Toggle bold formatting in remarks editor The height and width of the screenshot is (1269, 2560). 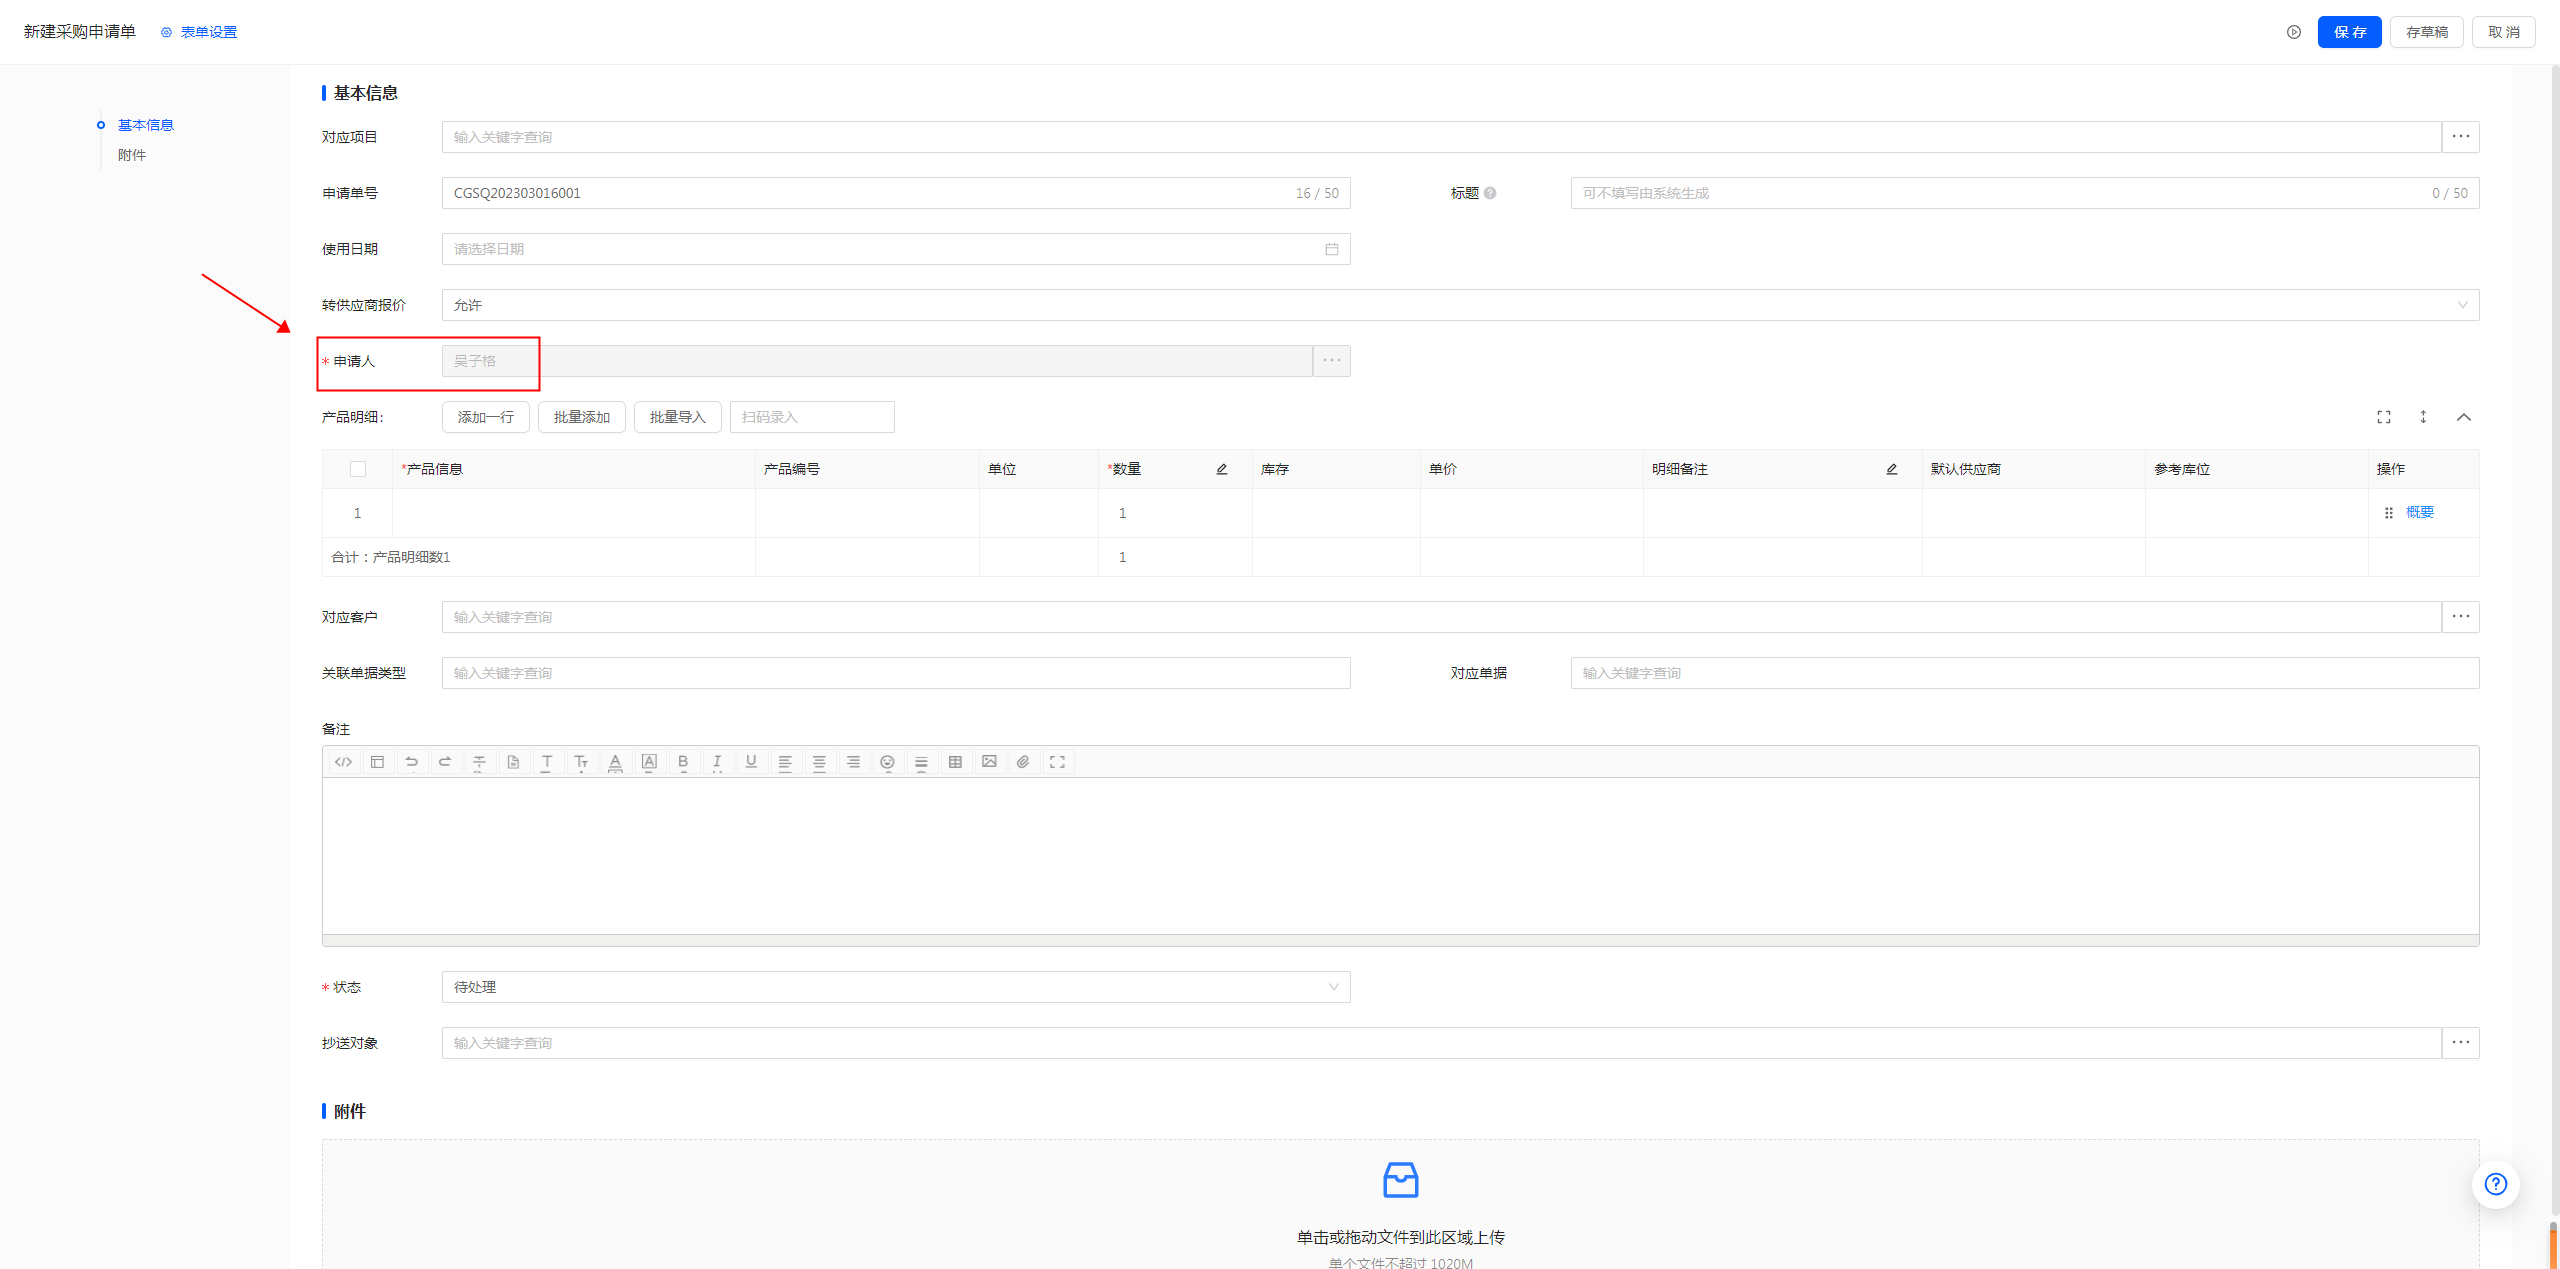683,762
